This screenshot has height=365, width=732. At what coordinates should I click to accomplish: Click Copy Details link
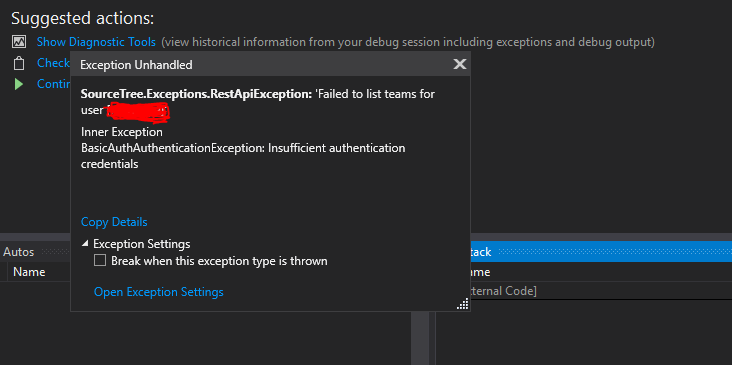(x=114, y=222)
